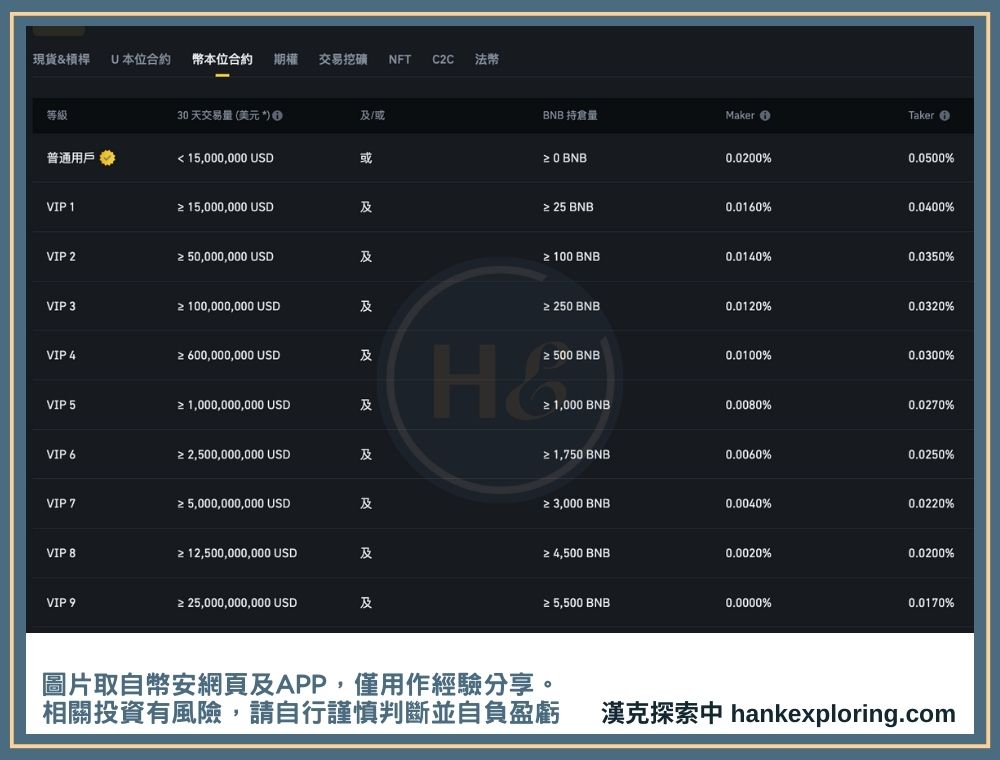Click the 等級 column header
Viewport: 1000px width, 760px height.
(57, 115)
